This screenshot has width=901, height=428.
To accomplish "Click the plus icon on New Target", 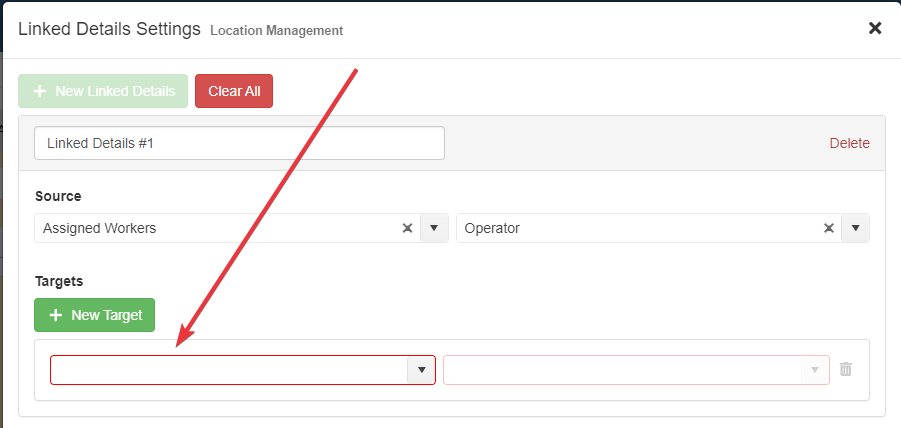I will coord(55,315).
